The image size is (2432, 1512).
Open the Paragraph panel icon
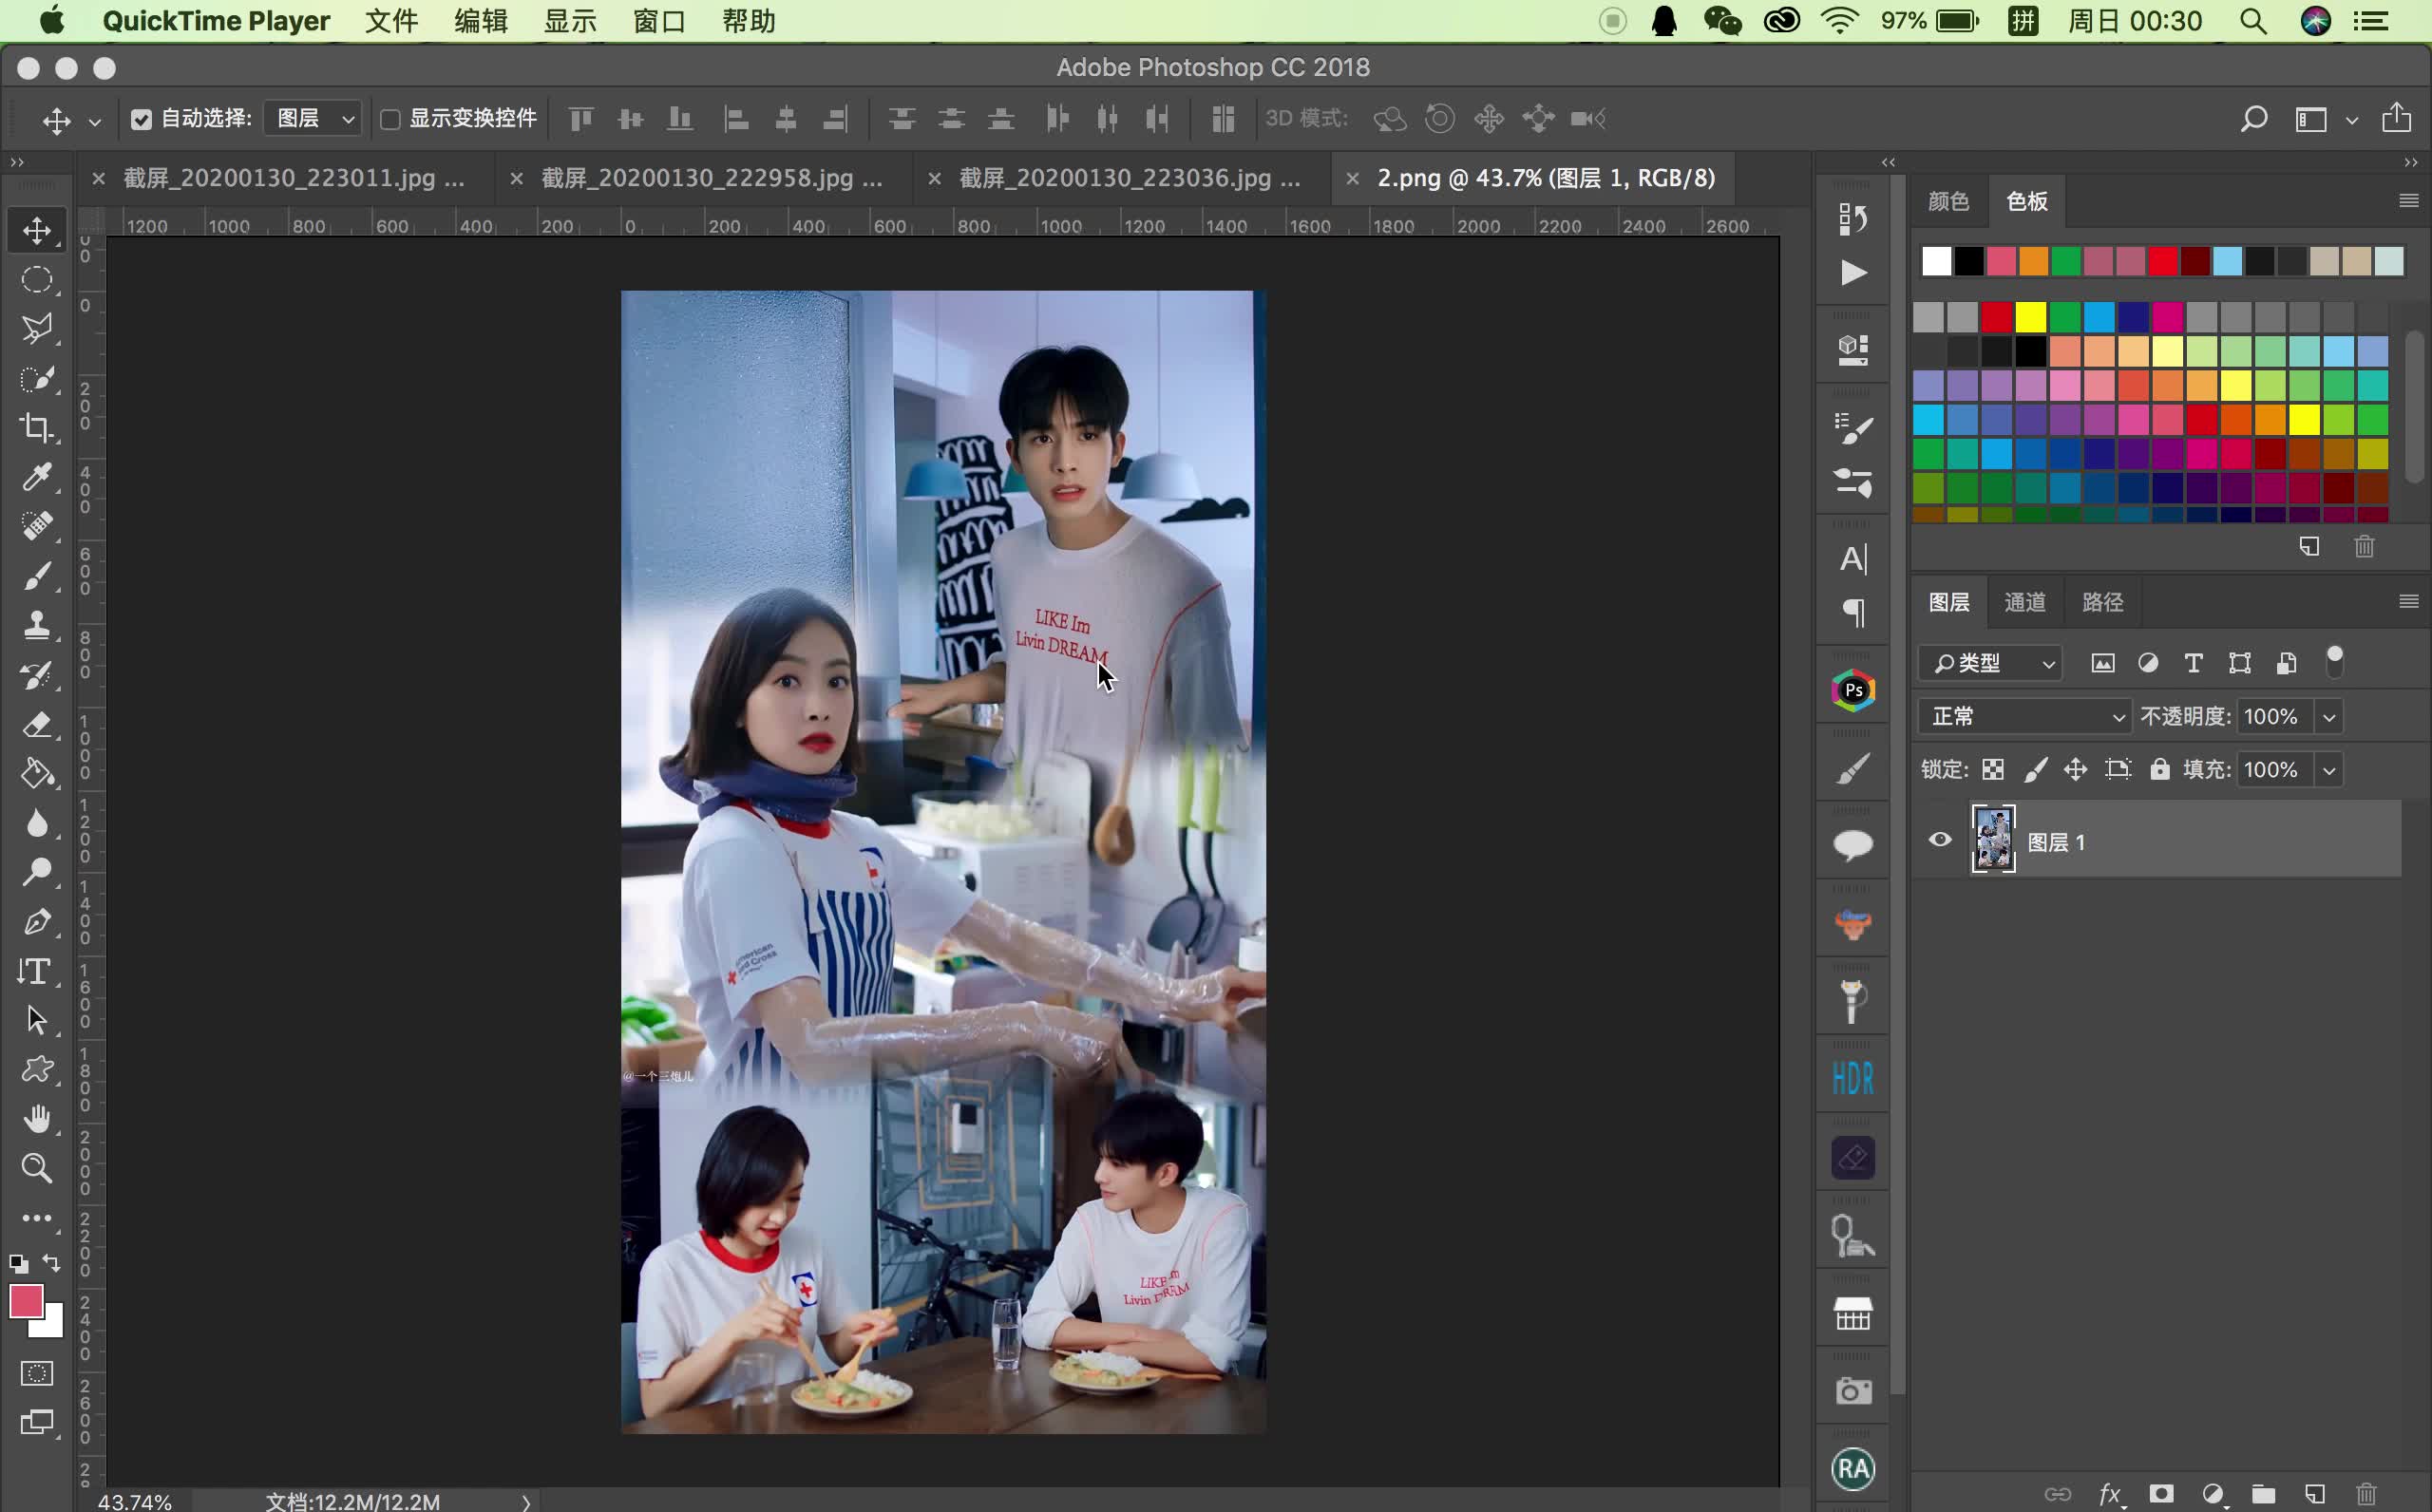click(1853, 613)
